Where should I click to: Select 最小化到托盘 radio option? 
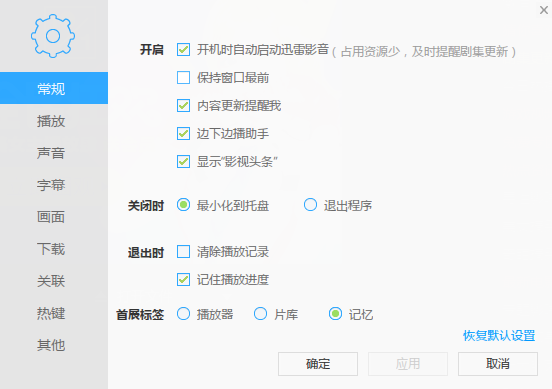[x=183, y=205]
